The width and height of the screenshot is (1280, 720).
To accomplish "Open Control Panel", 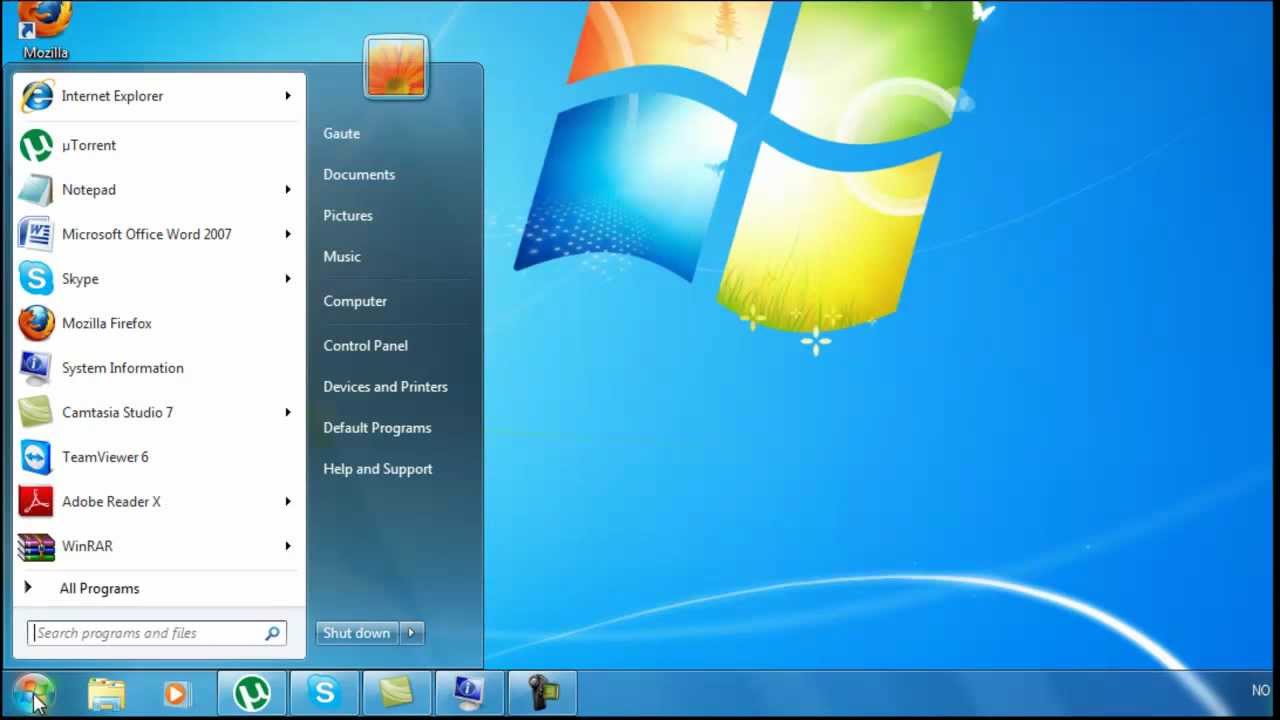I will click(365, 345).
